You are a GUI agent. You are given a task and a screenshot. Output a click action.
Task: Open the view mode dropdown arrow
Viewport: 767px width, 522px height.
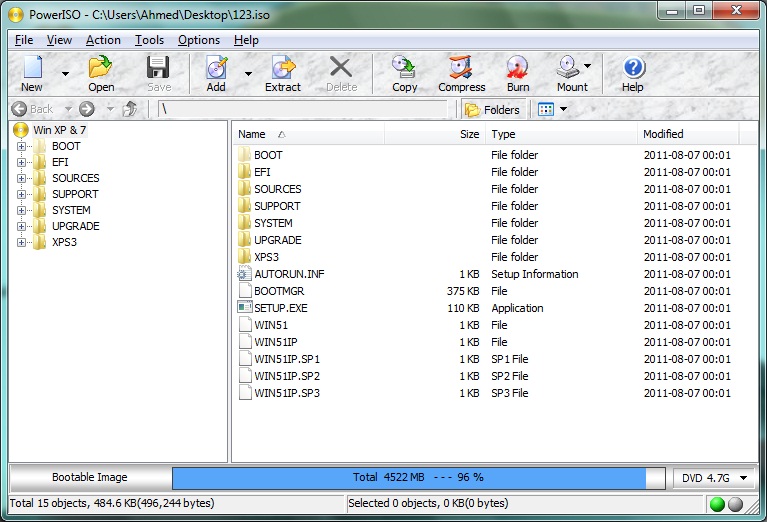point(564,109)
